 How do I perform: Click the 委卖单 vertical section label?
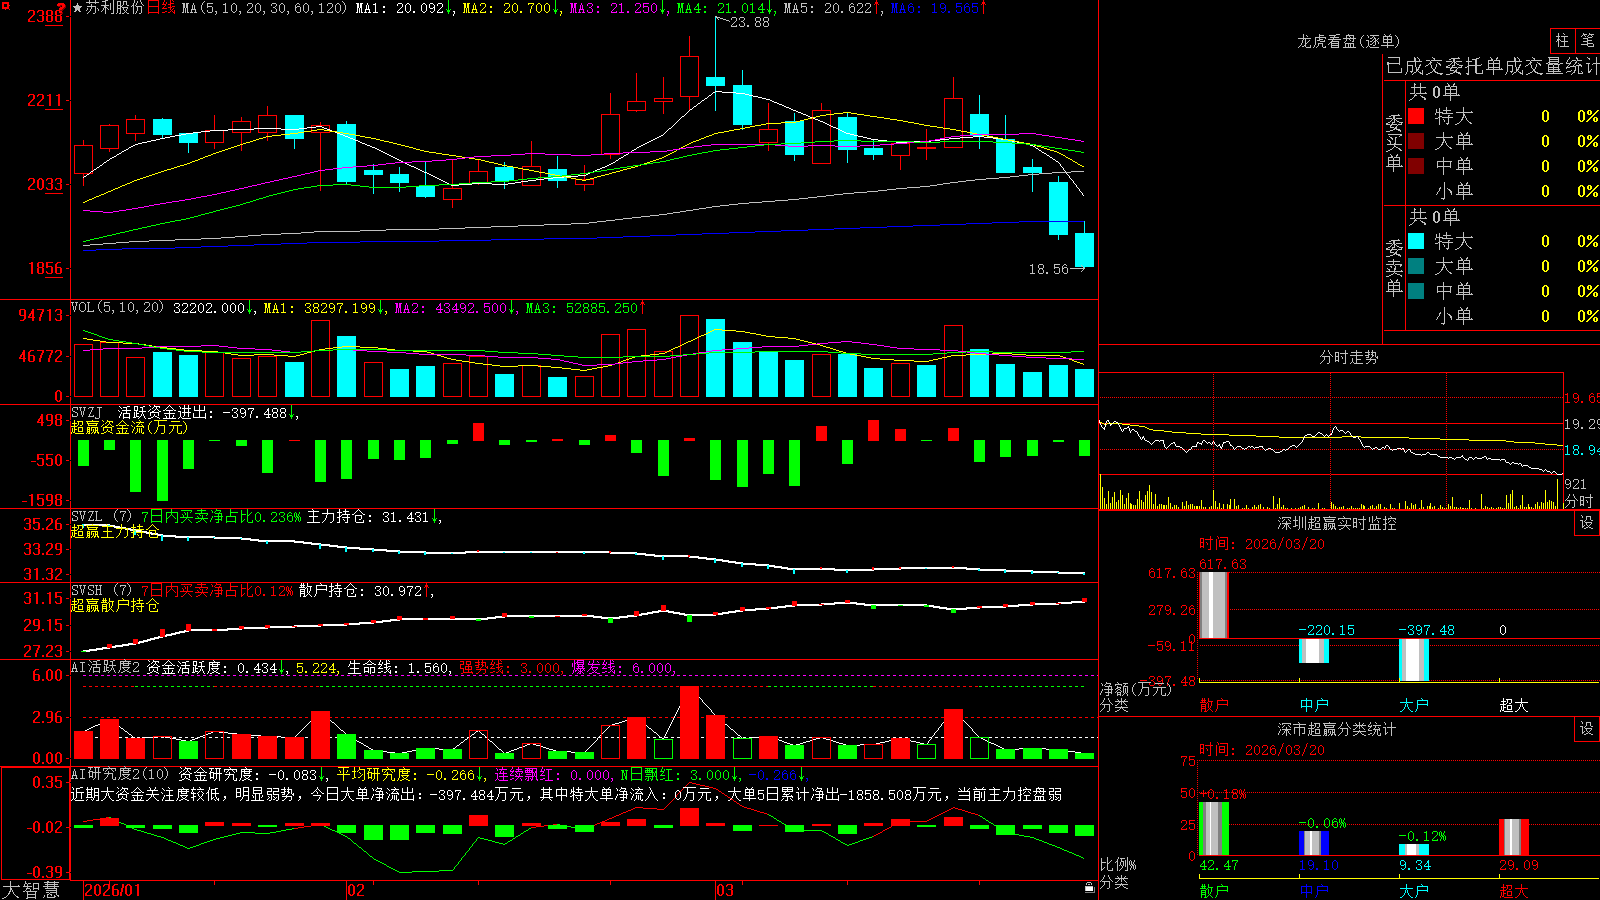1394,268
